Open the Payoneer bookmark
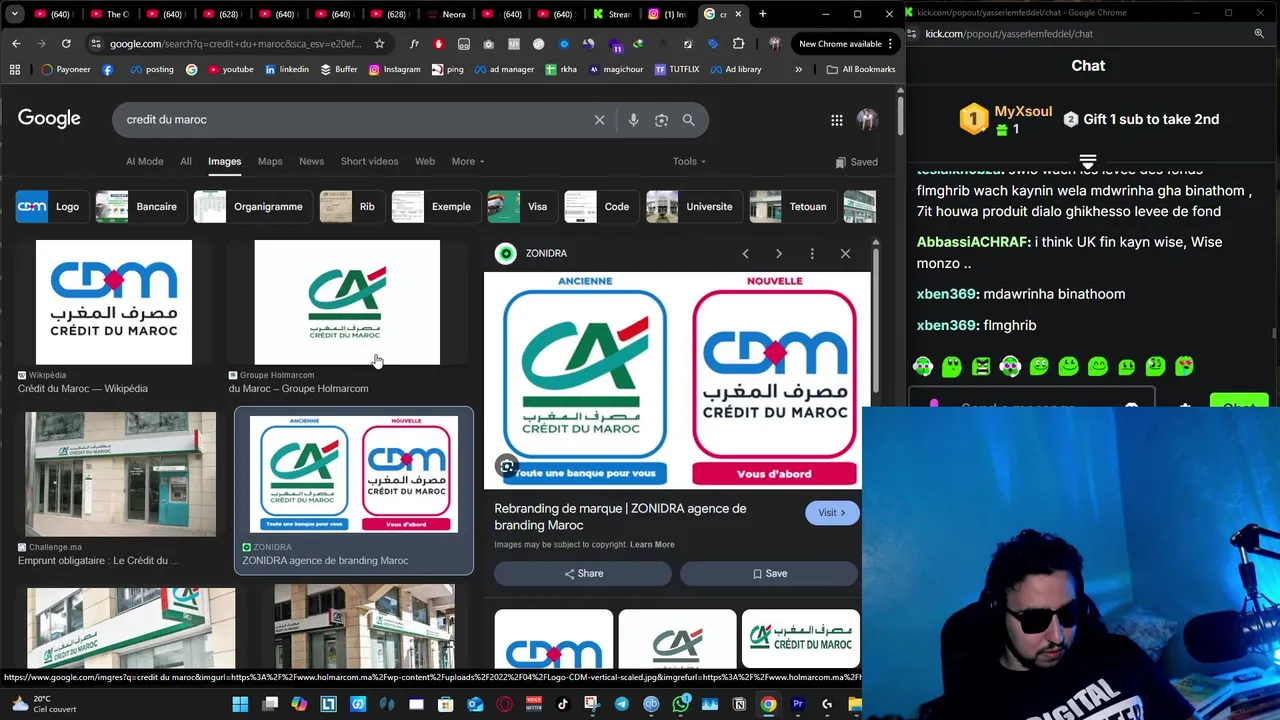 66,69
